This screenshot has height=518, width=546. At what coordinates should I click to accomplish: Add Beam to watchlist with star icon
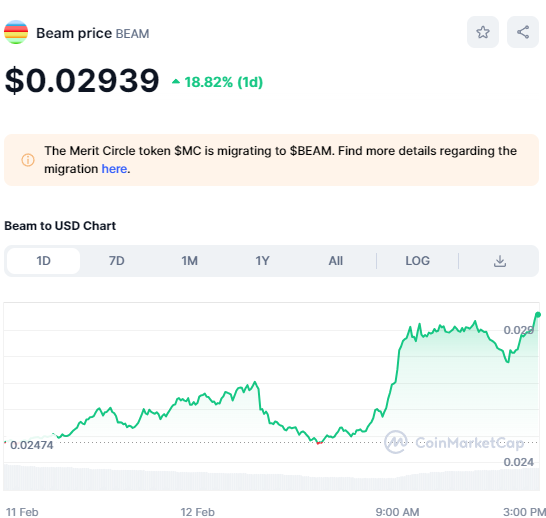[483, 32]
